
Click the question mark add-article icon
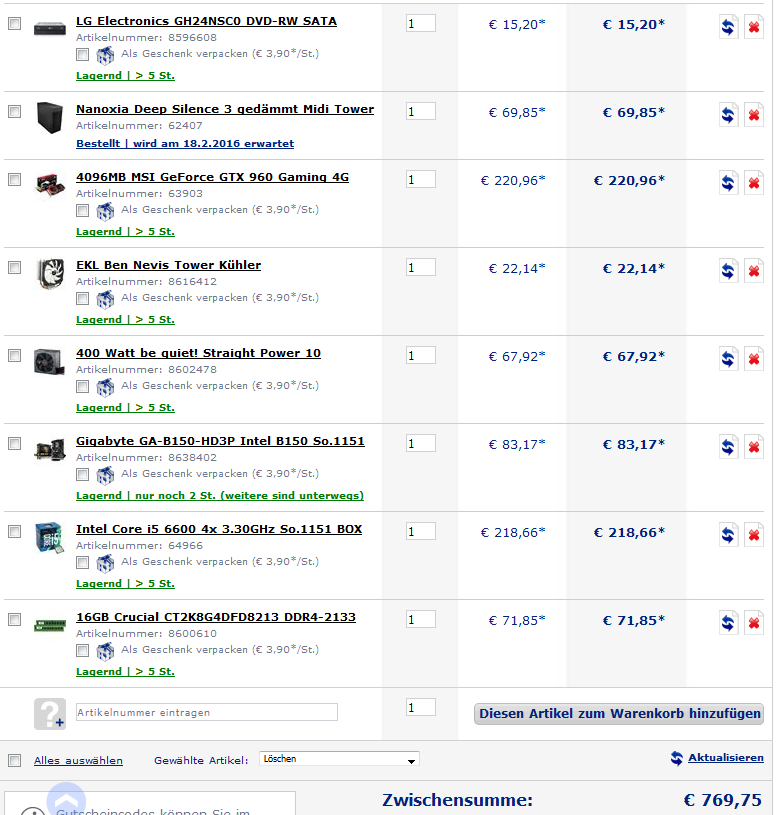[x=50, y=714]
